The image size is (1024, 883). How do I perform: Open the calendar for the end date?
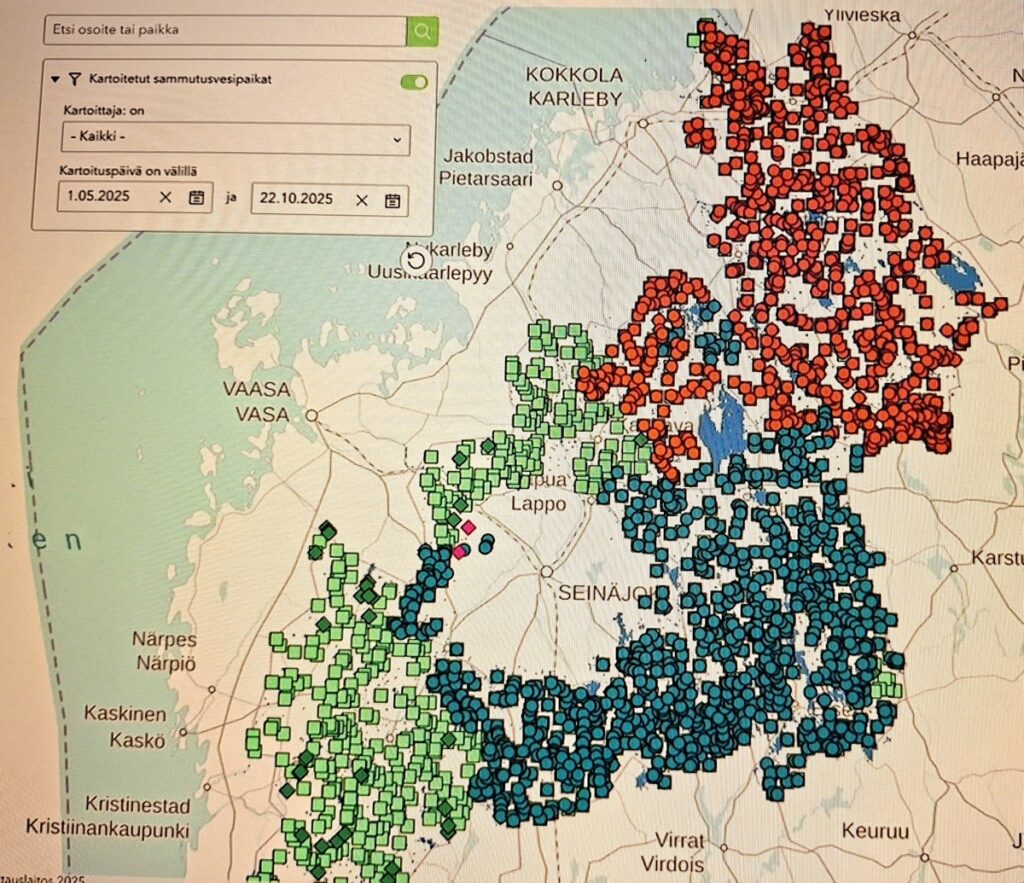pos(392,201)
